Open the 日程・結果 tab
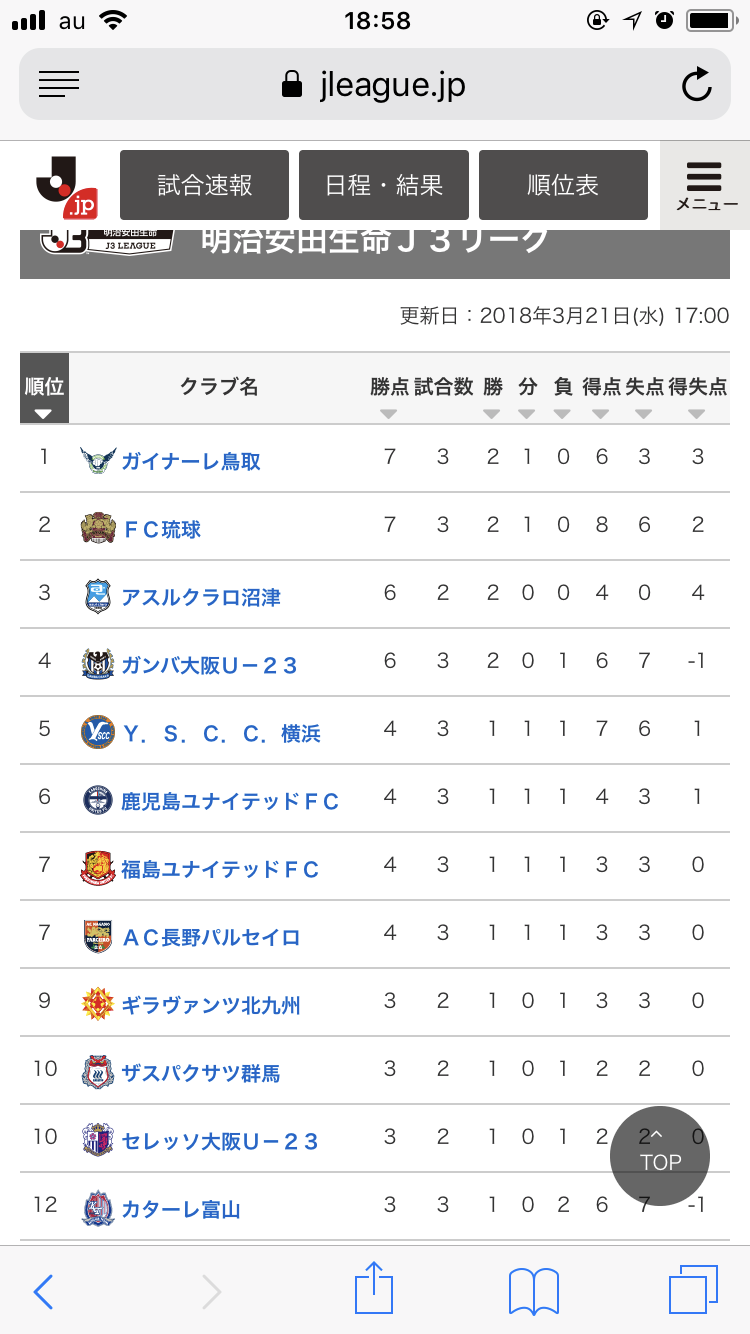 [x=384, y=185]
